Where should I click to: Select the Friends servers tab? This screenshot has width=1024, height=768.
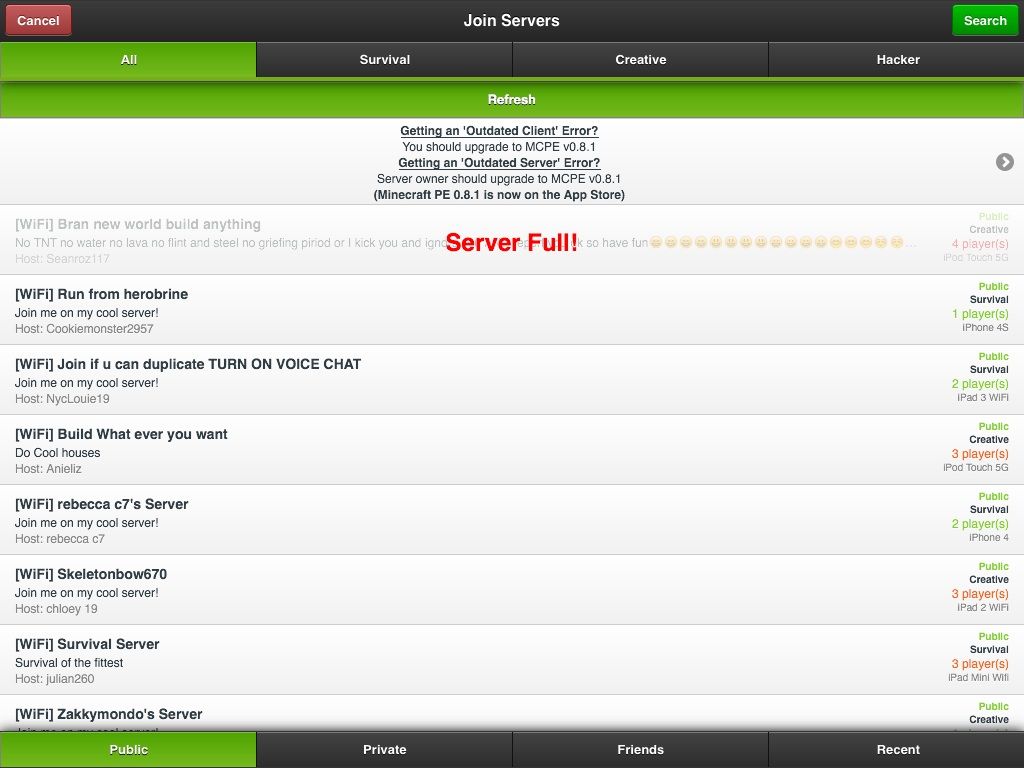[640, 750]
